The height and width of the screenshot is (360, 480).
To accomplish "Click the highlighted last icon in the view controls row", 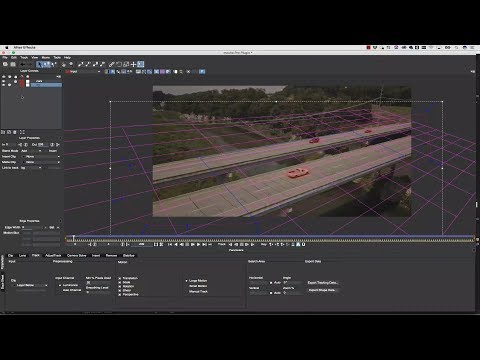I will [202, 71].
